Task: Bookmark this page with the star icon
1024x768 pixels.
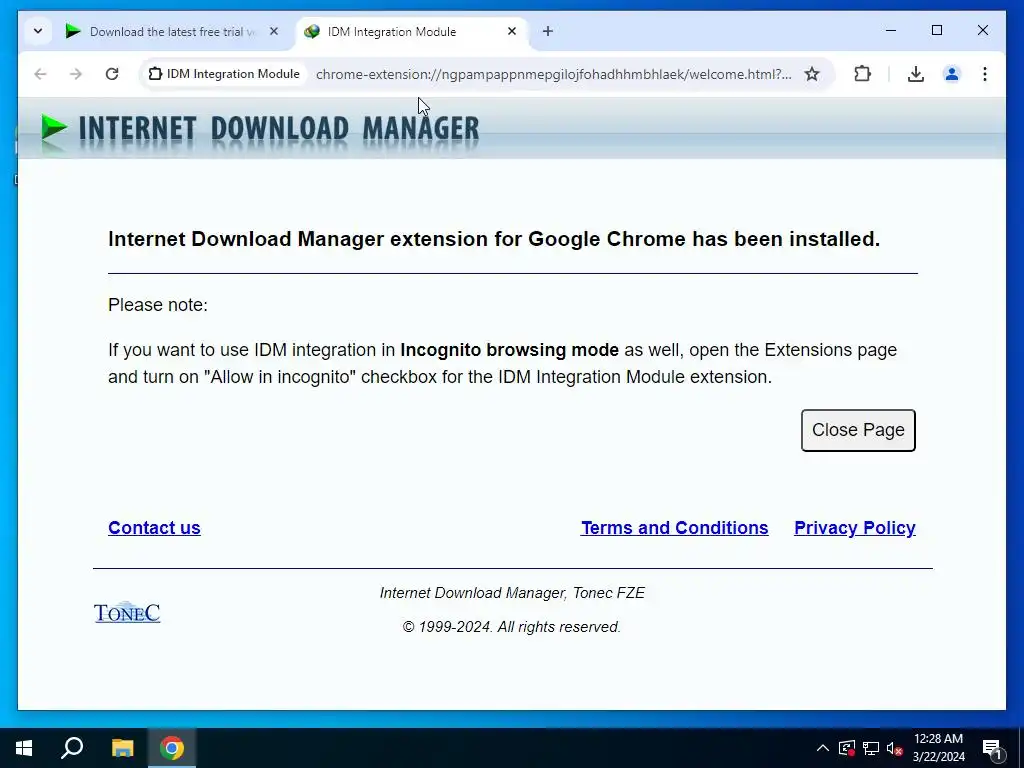Action: [x=812, y=74]
